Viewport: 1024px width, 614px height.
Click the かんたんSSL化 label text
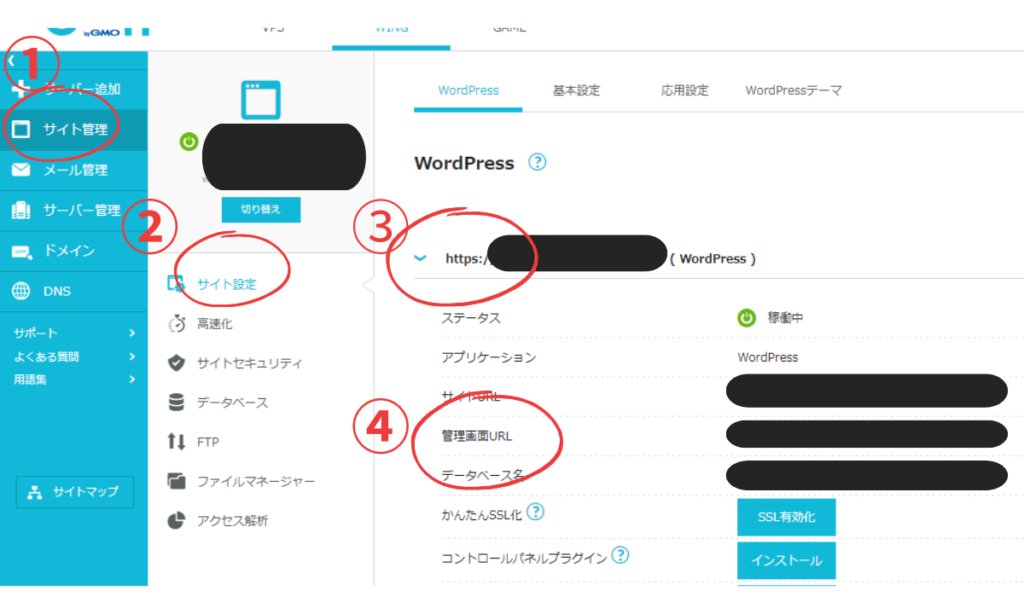click(x=482, y=515)
